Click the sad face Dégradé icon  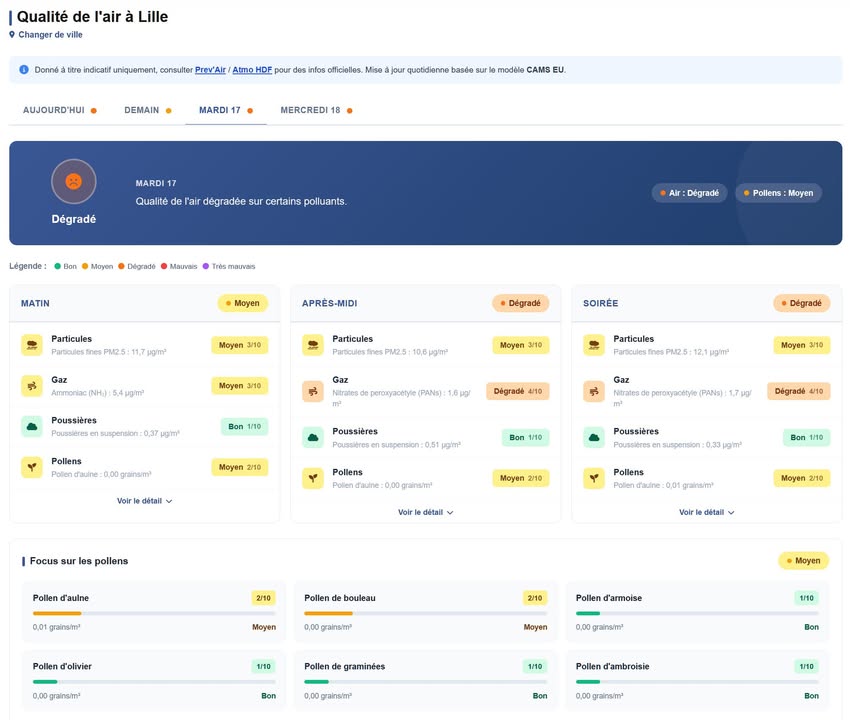[x=73, y=181]
